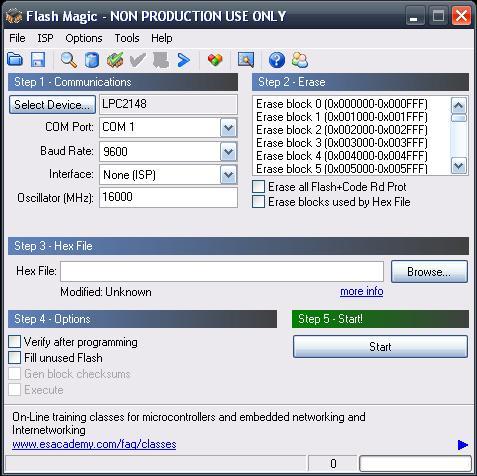Click the Save settings floppy icon

click(x=38, y=60)
